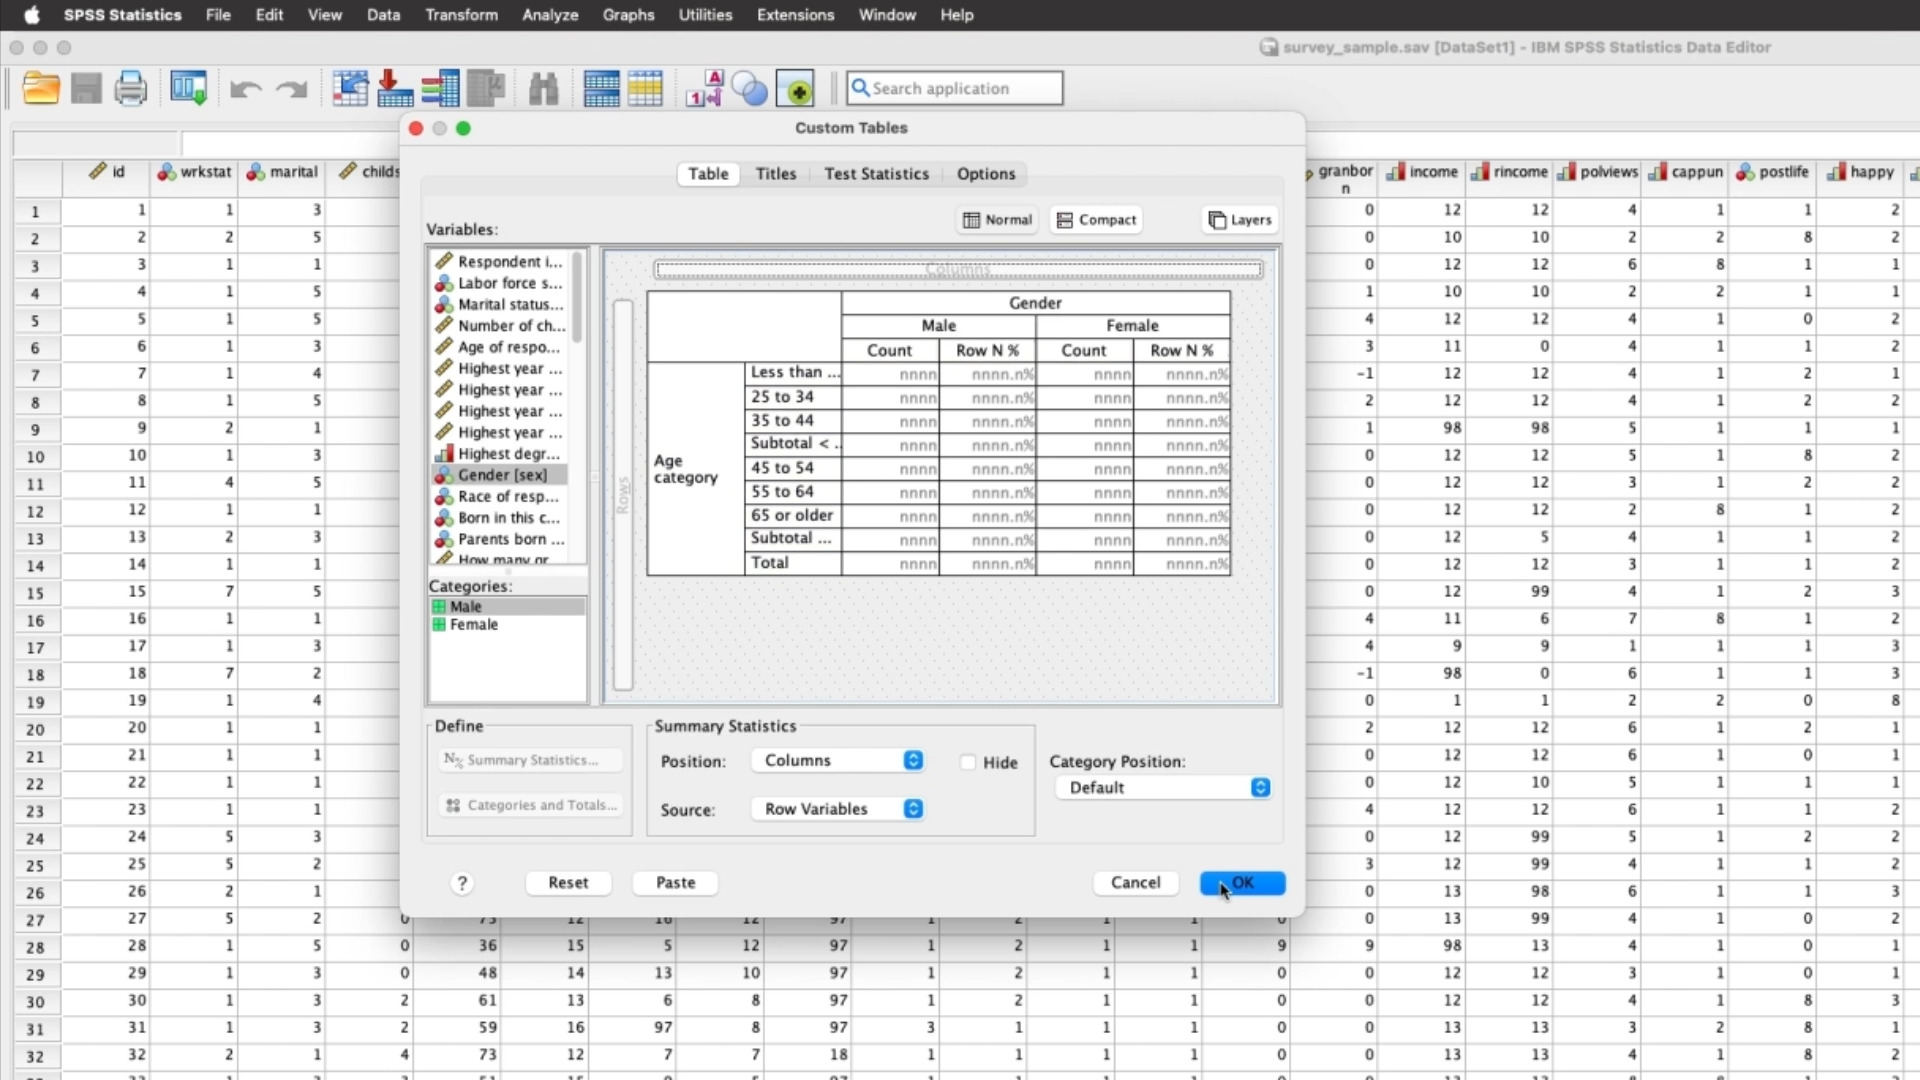This screenshot has width=1920, height=1080.
Task: Open Position dropdown showing Columns
Action: (x=837, y=761)
